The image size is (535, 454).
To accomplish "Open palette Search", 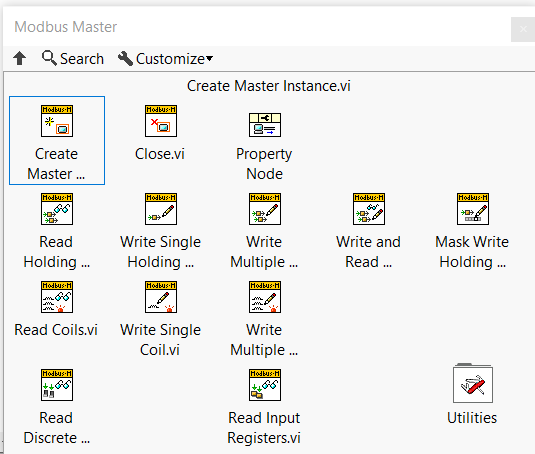I will pos(73,58).
